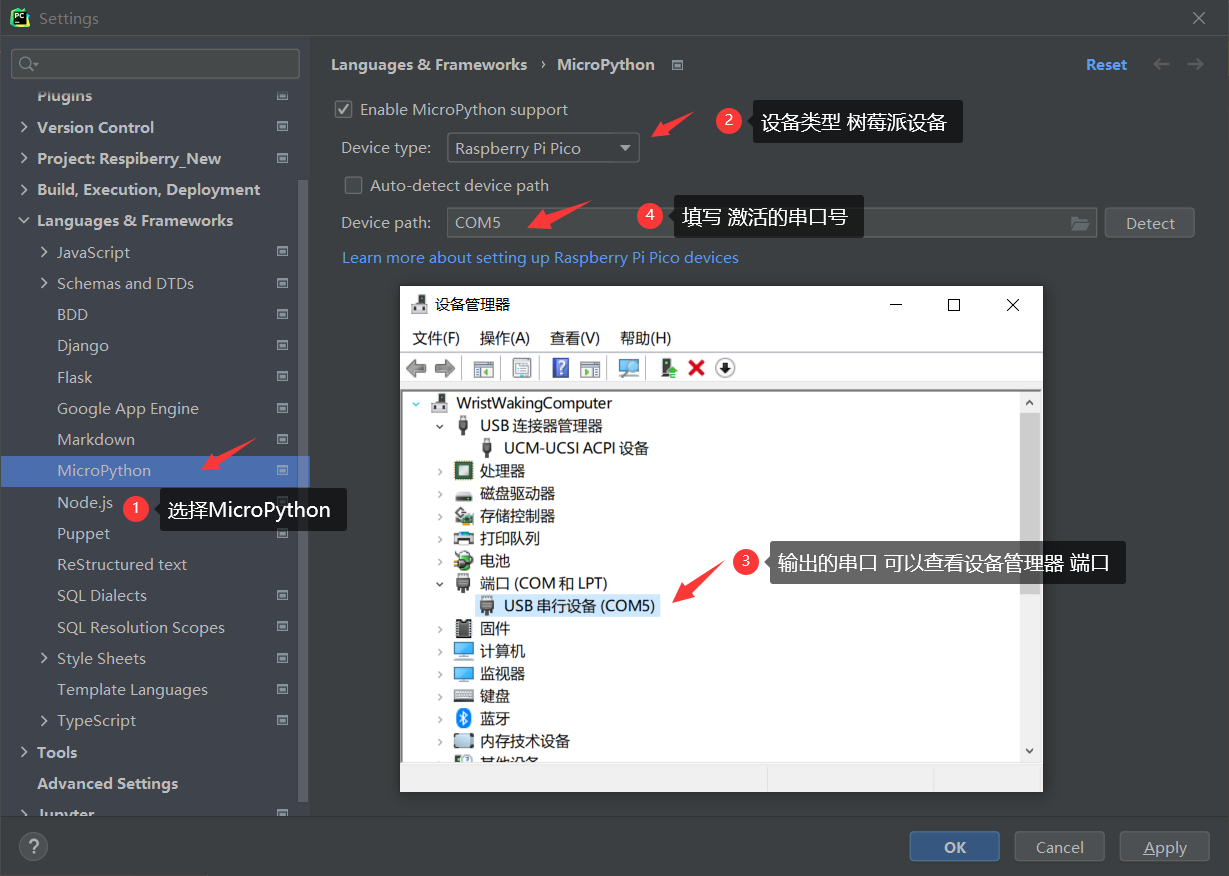The image size is (1229, 876).
Task: Click show/hide console tree icon in Device Manager
Action: (484, 368)
